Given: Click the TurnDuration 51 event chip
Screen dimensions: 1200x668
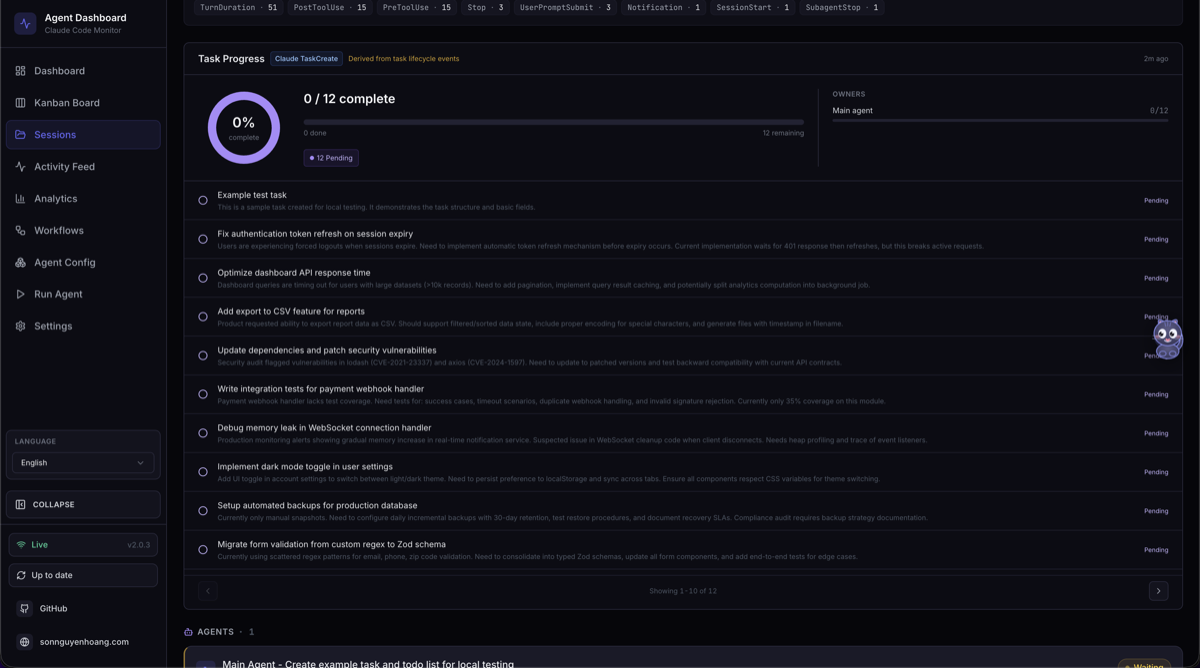Looking at the screenshot, I should click(x=238, y=7).
